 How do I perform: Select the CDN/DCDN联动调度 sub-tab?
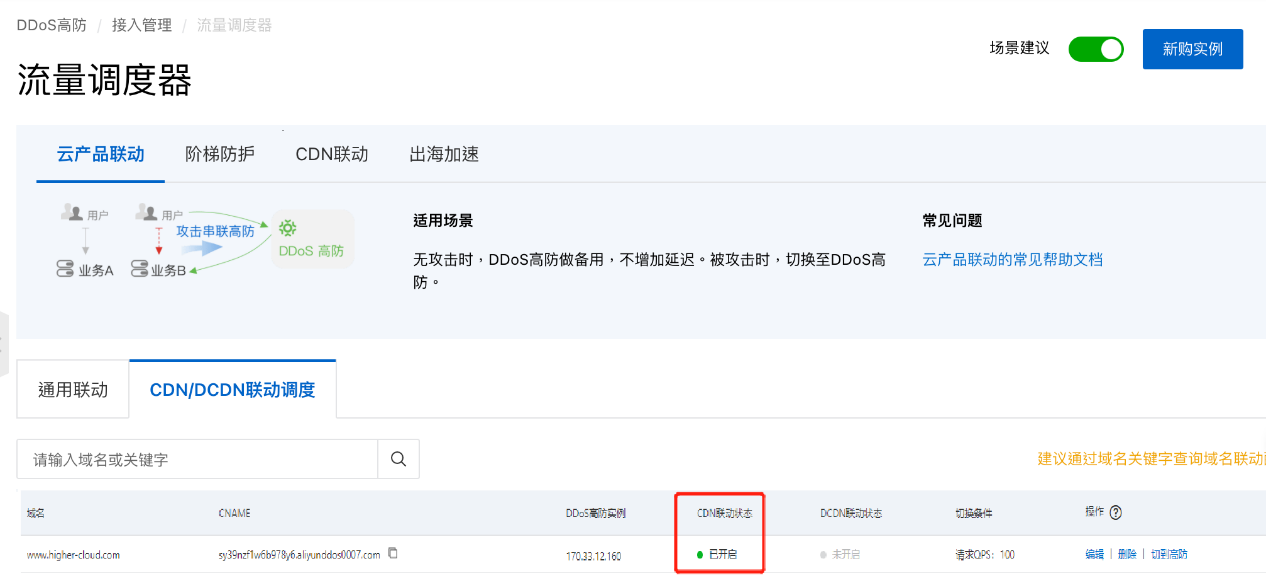pos(232,390)
